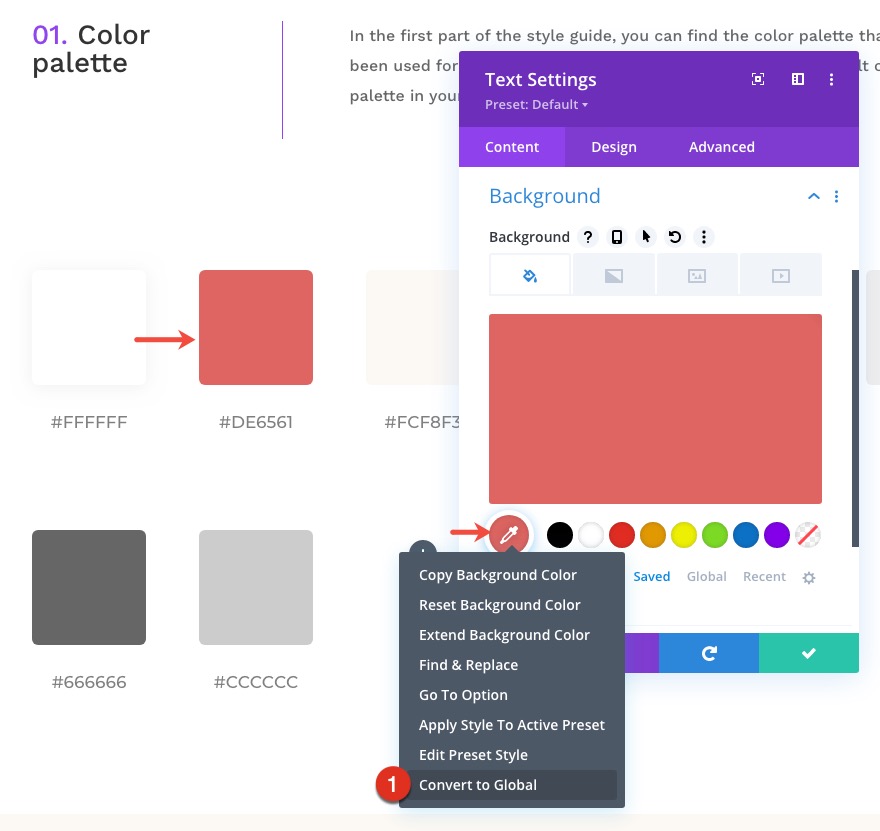Toggle the sidebar snap layout icon
Image resolution: width=880 pixels, height=831 pixels.
pos(798,79)
